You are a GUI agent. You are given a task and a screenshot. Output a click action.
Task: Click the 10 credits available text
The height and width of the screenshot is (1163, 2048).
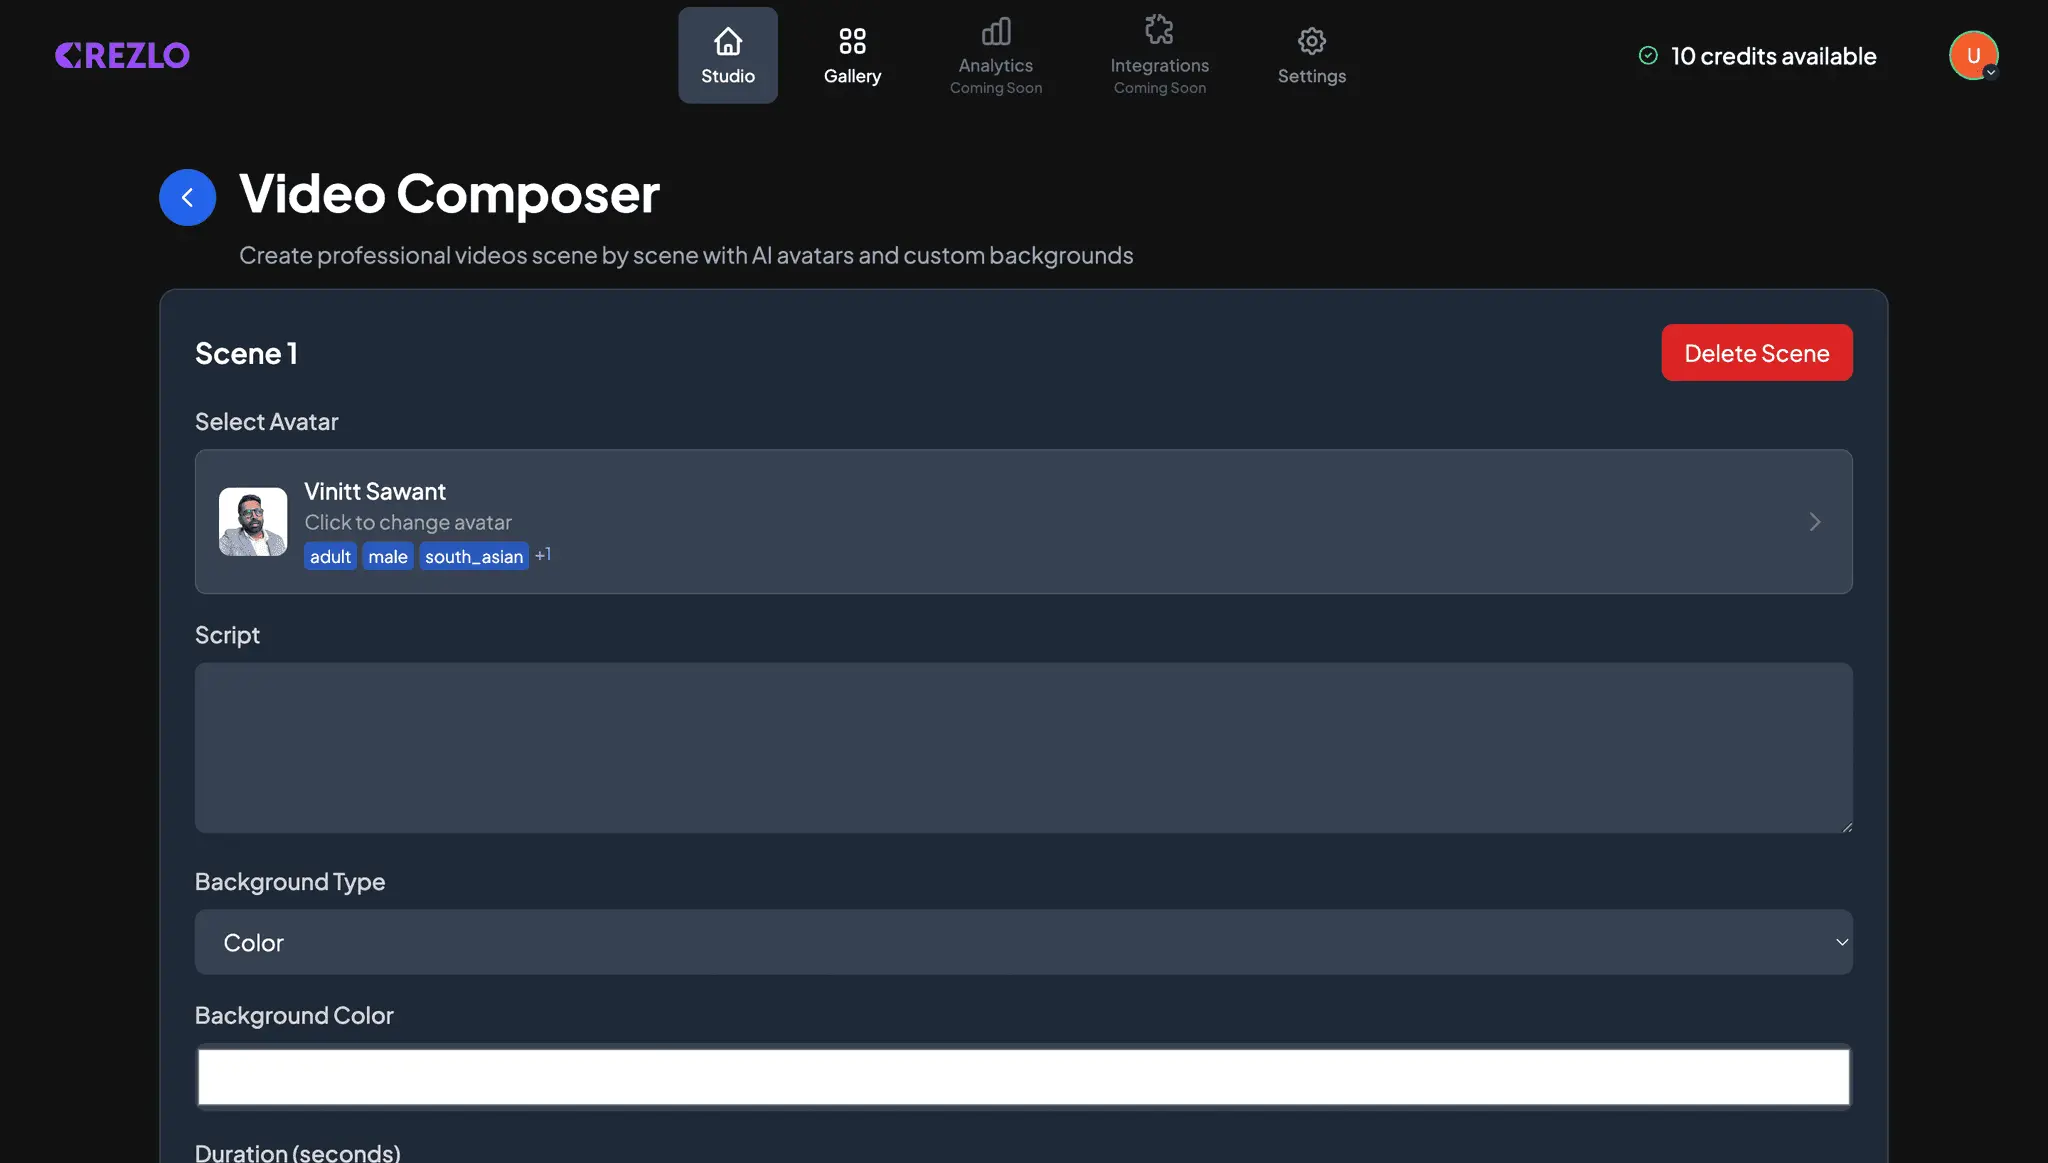tap(1773, 56)
